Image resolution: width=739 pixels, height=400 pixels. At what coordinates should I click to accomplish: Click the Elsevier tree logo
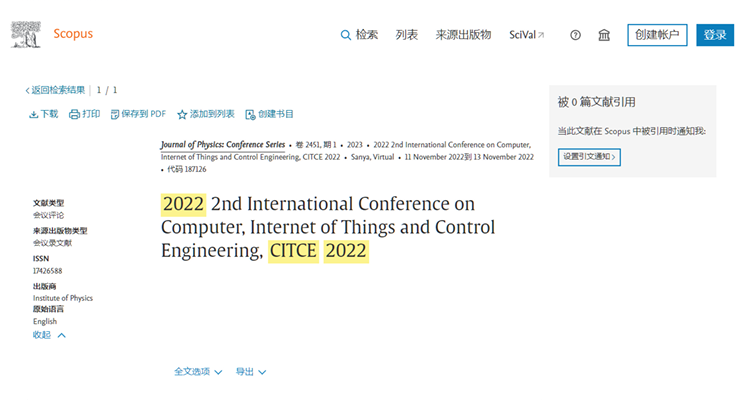[x=25, y=34]
